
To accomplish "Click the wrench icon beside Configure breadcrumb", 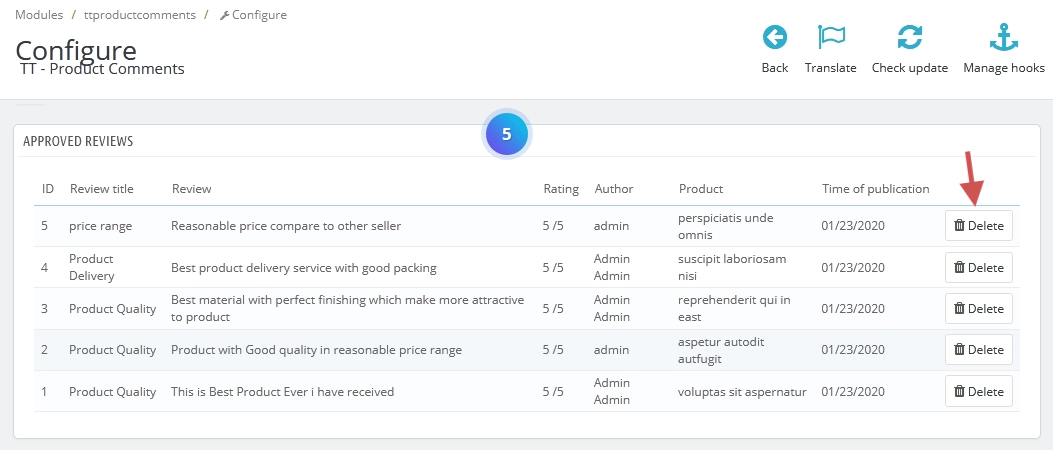I will 224,16.
